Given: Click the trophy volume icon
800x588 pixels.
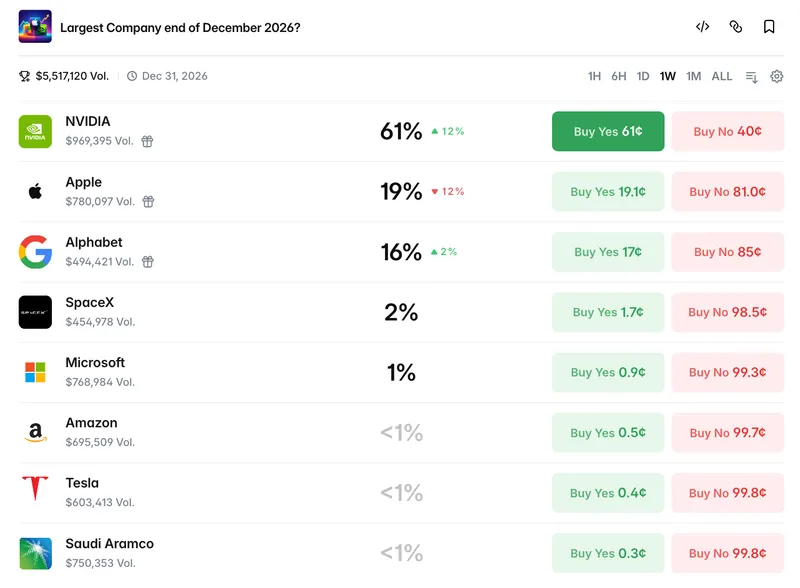Looking at the screenshot, I should tap(24, 76).
